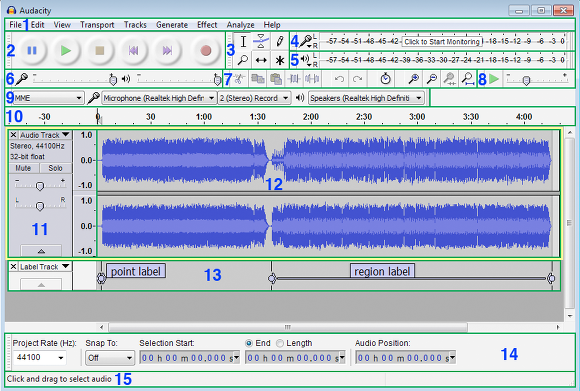580x391 pixels.
Task: Start playback with the green Play button
Action: [x=66, y=50]
